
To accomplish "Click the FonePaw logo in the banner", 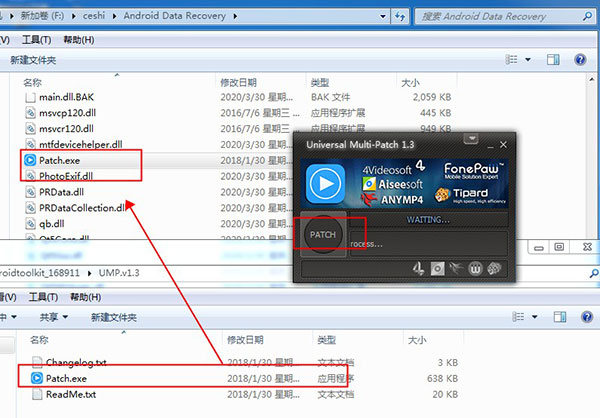I will tap(474, 171).
